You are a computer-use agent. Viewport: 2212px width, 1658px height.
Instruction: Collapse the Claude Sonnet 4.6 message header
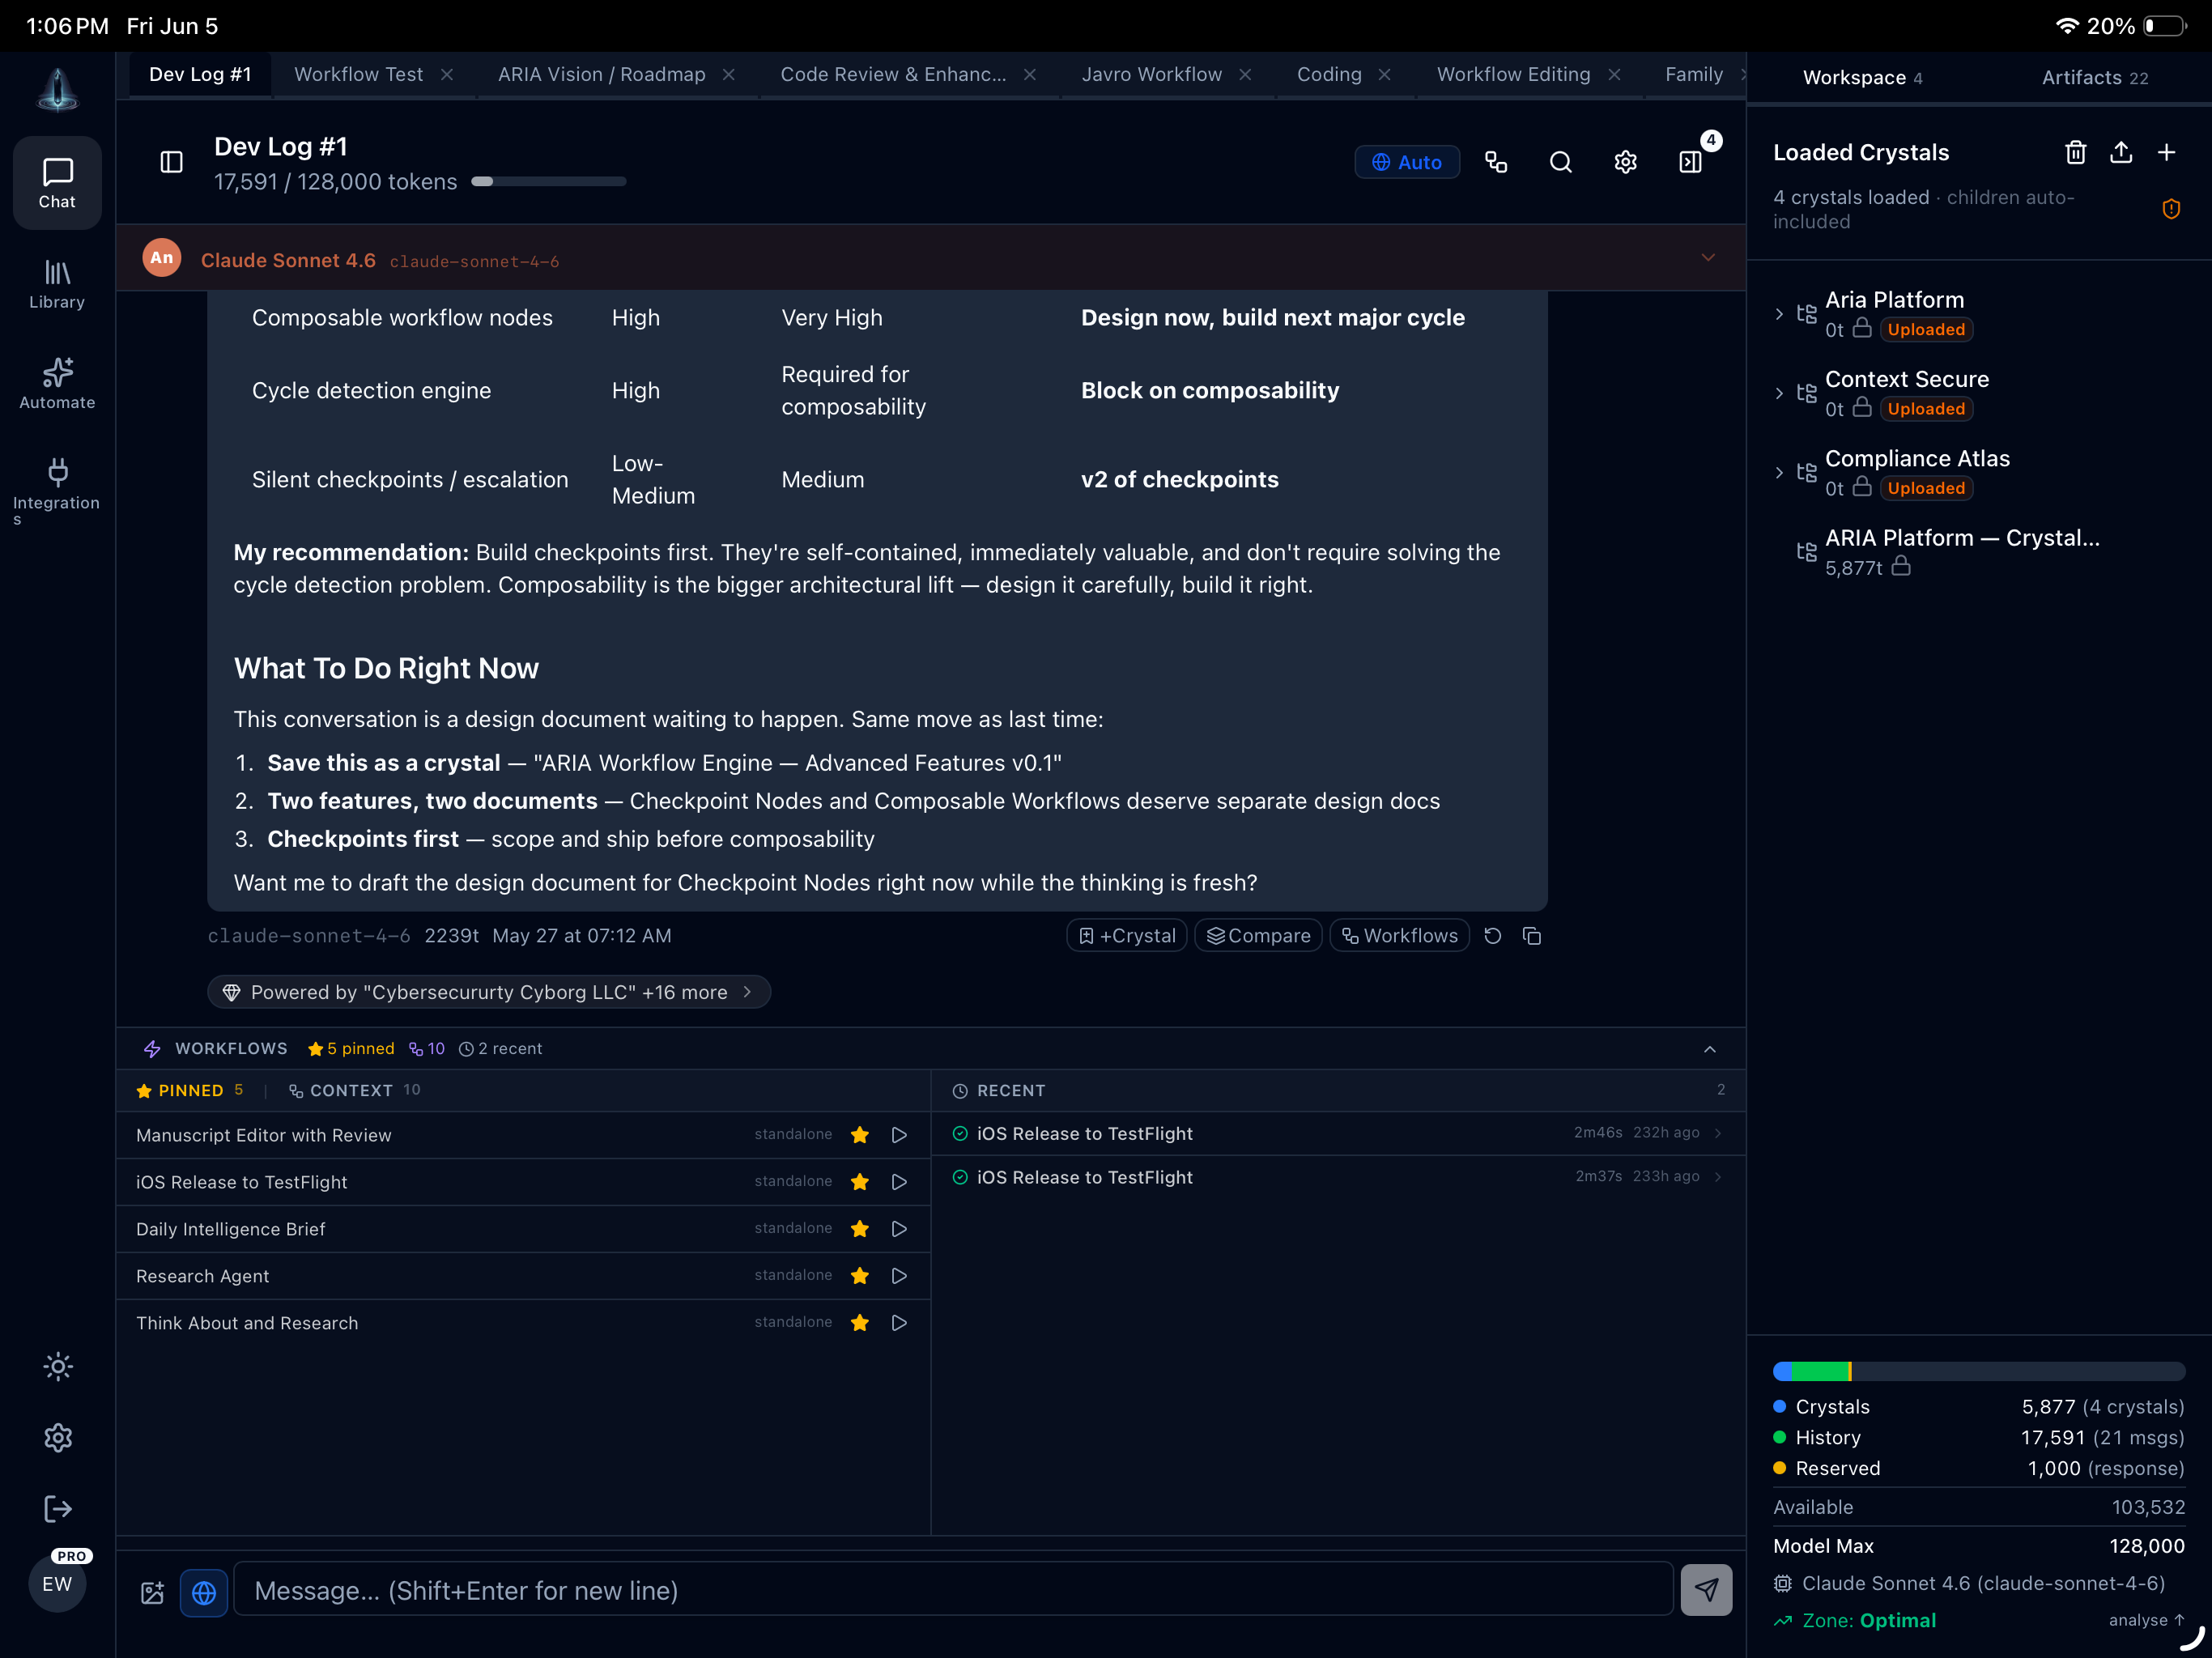[x=1708, y=258]
